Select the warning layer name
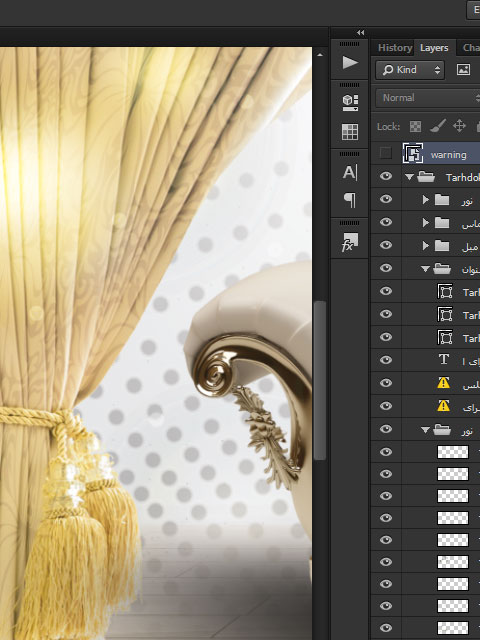This screenshot has width=480, height=640. 448,155
